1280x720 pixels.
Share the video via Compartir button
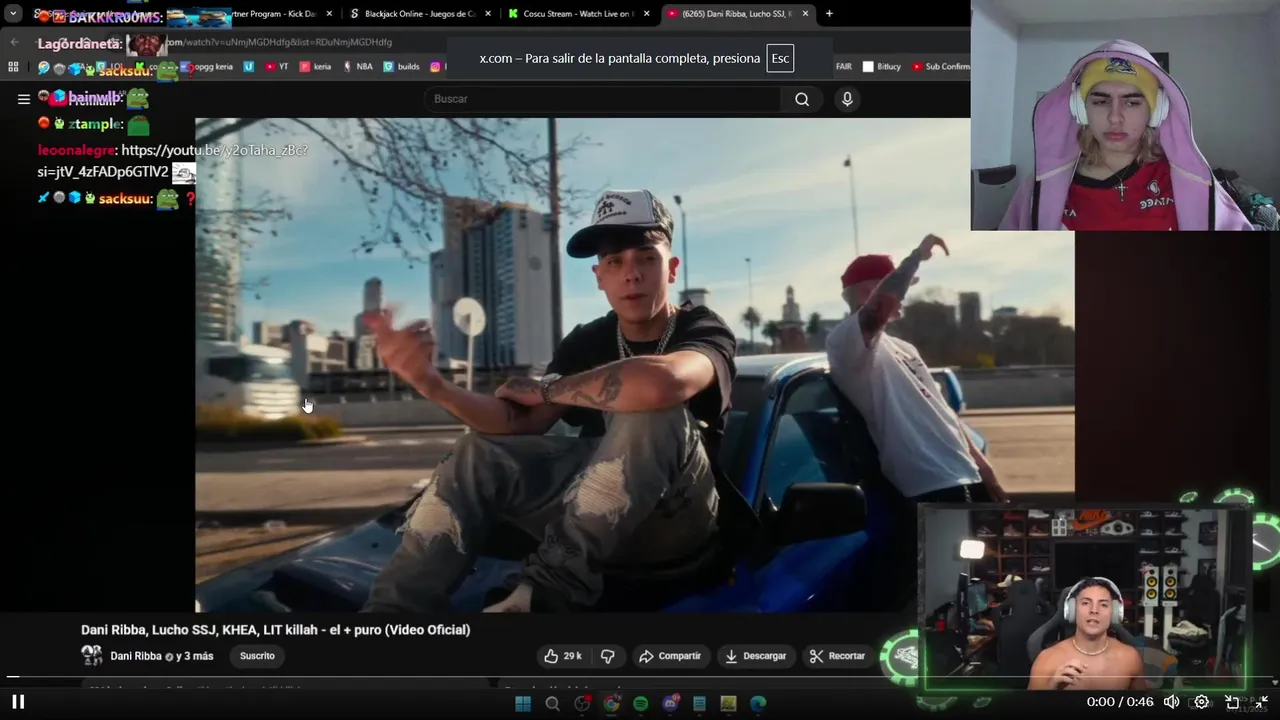670,656
